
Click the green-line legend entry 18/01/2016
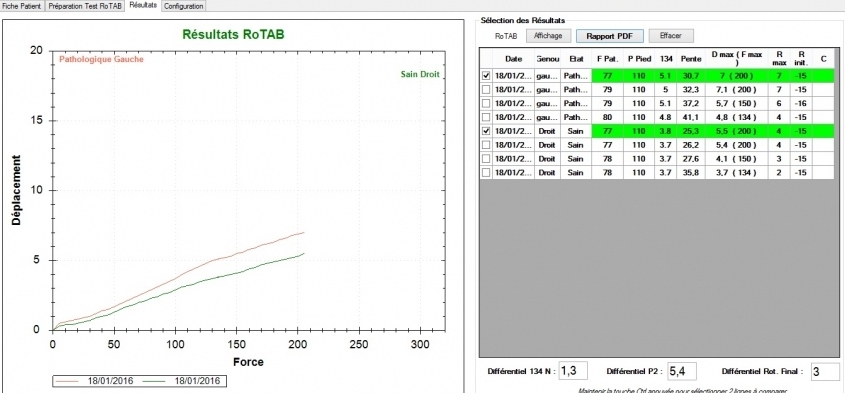point(181,381)
